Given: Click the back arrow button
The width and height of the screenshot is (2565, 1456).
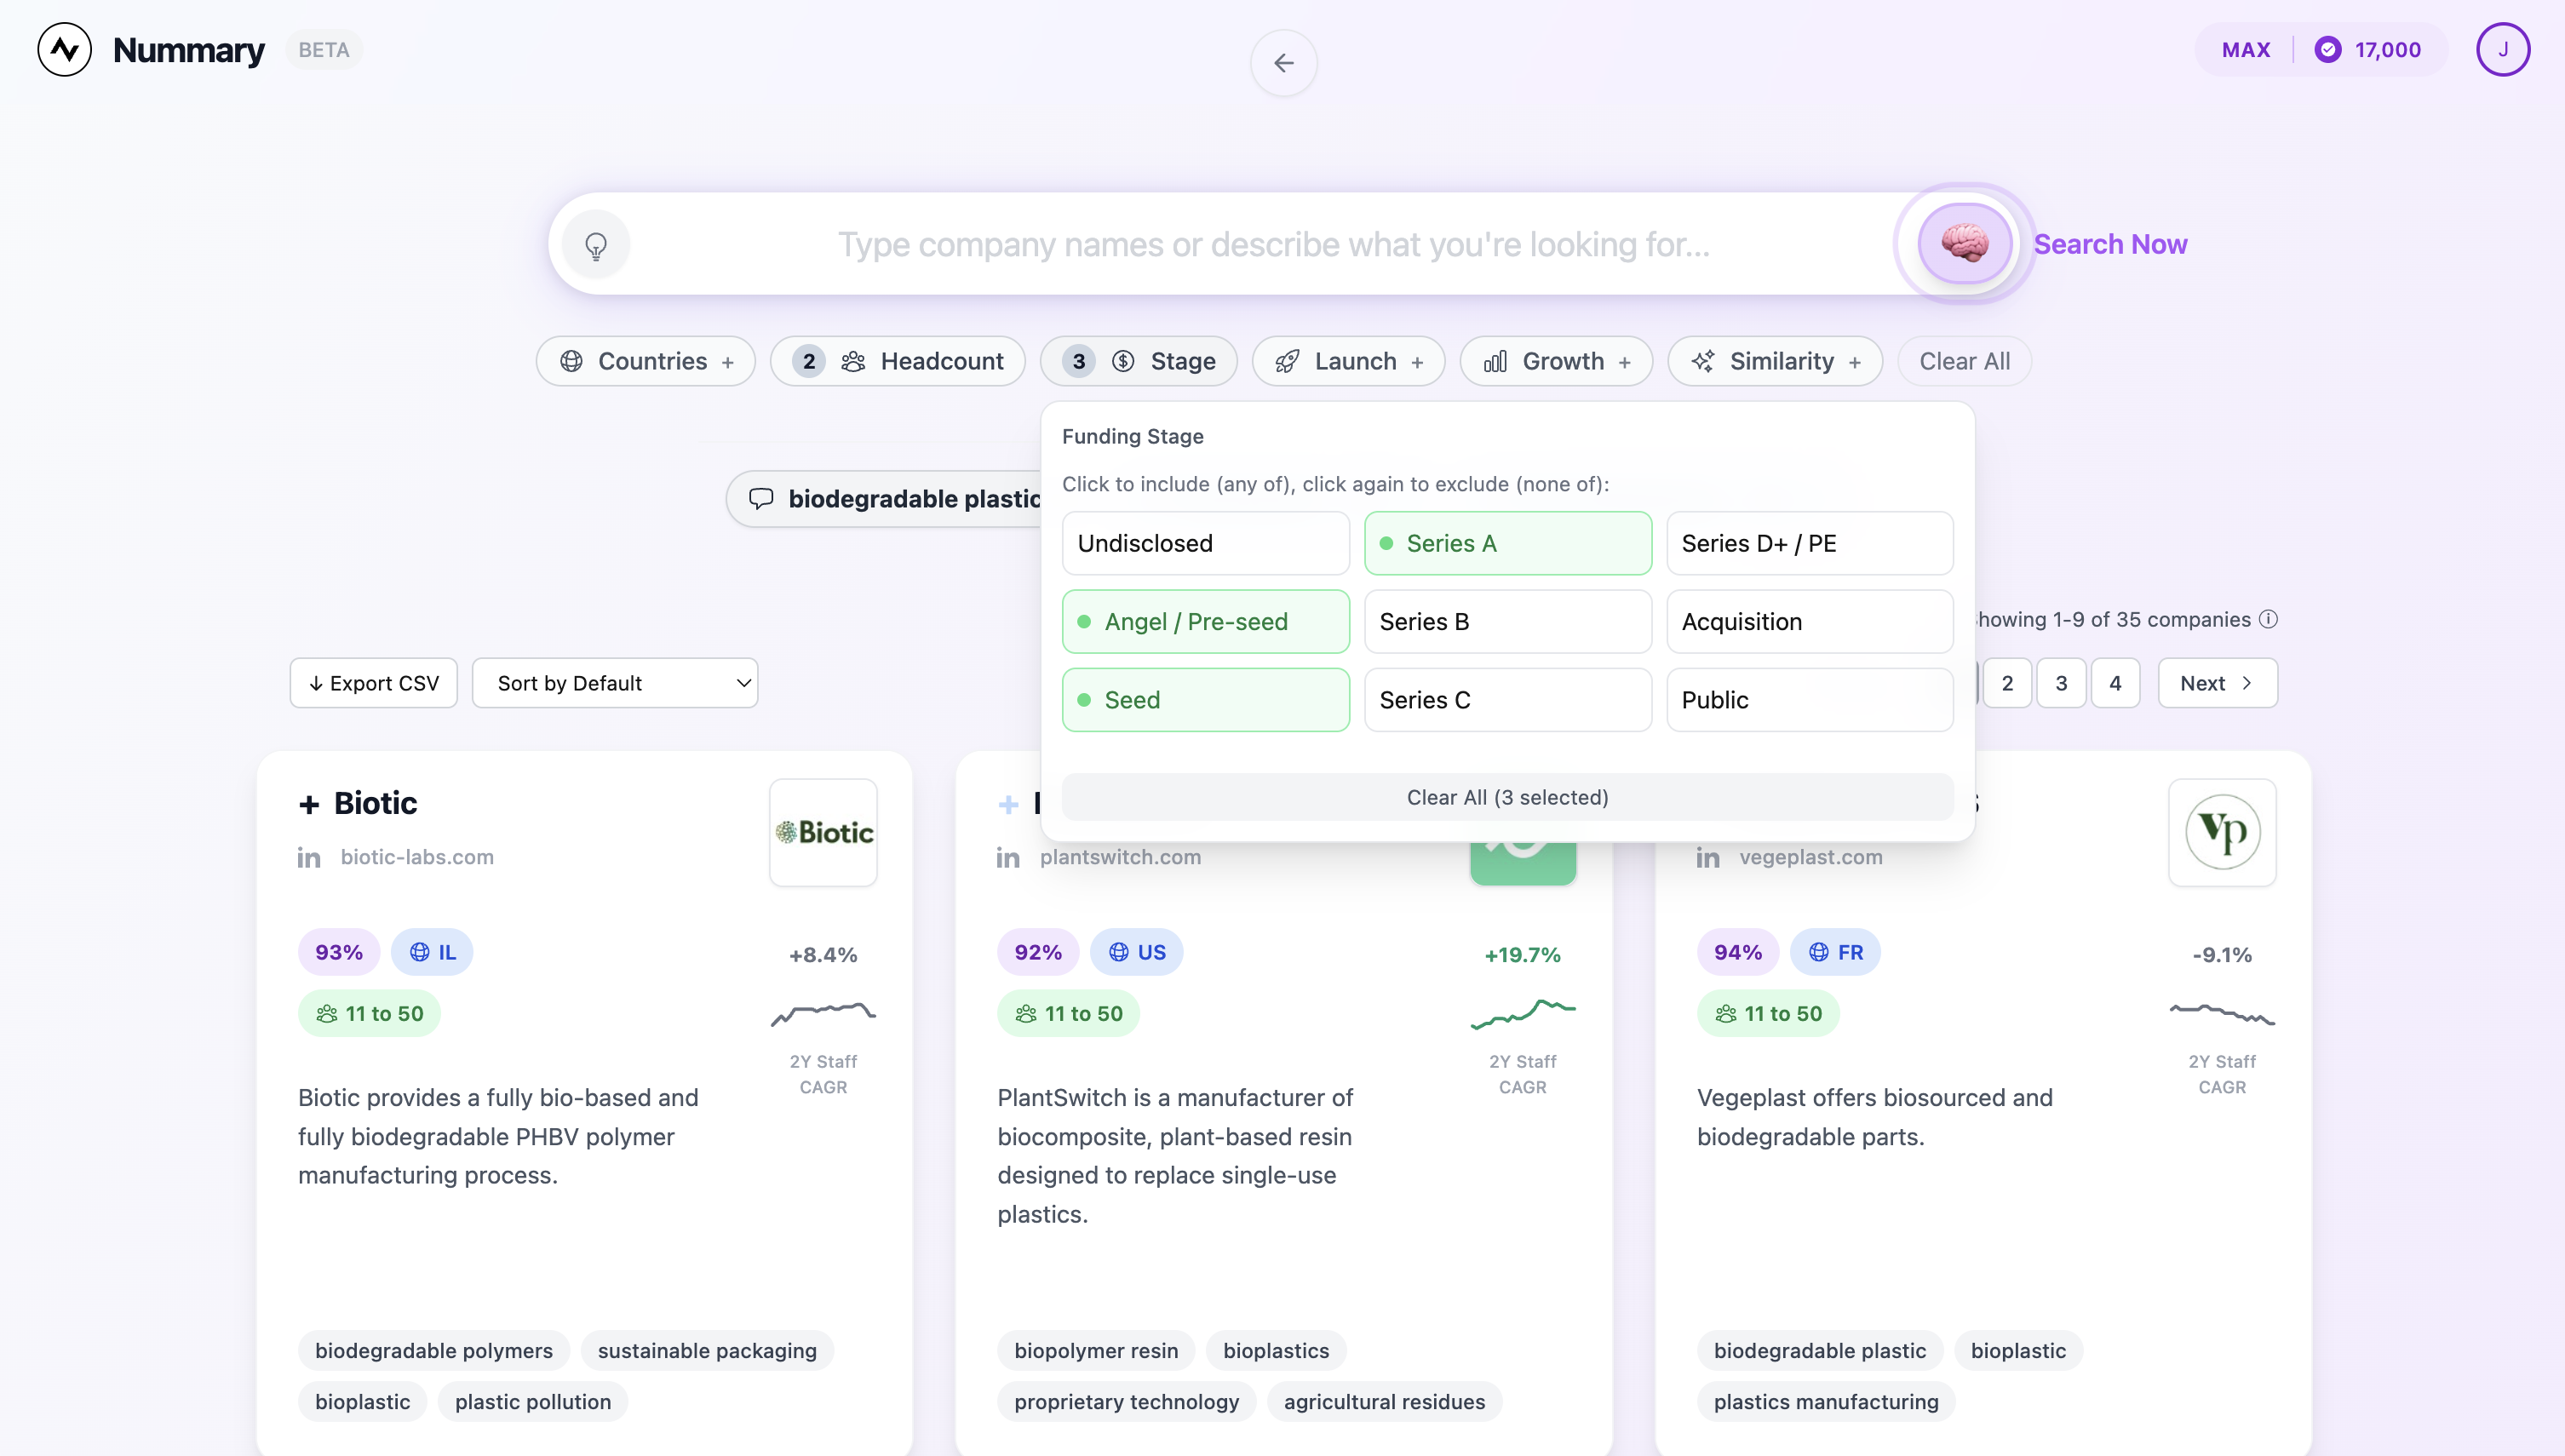Looking at the screenshot, I should (1283, 63).
